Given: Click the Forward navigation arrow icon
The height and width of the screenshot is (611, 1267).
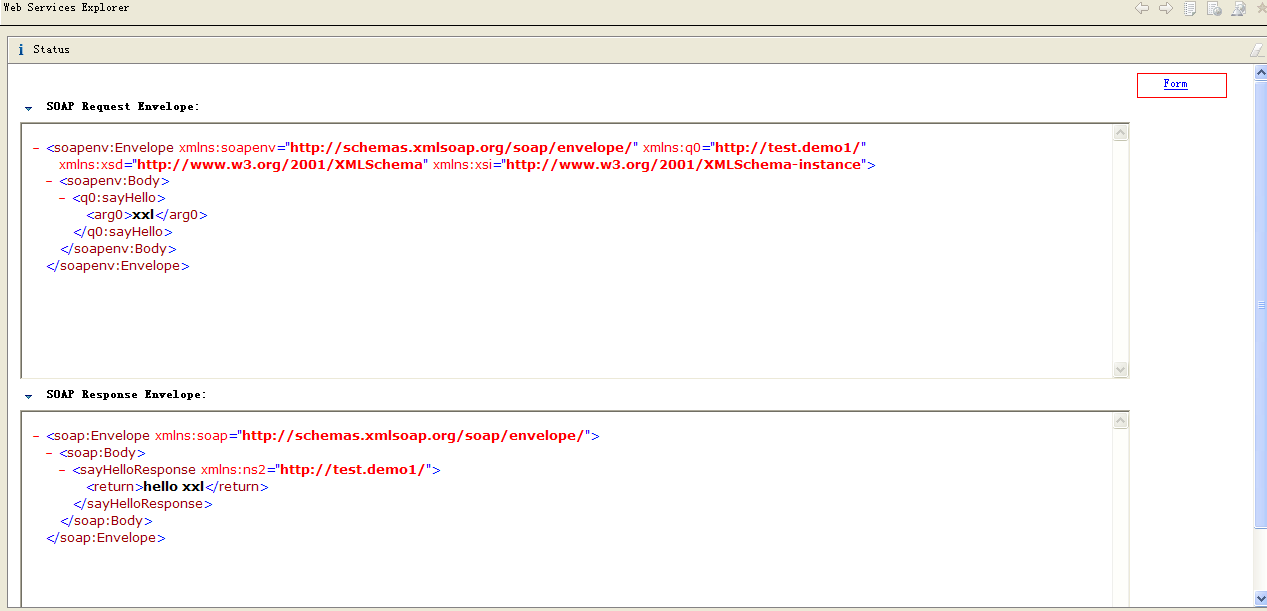Looking at the screenshot, I should pos(1165,8).
